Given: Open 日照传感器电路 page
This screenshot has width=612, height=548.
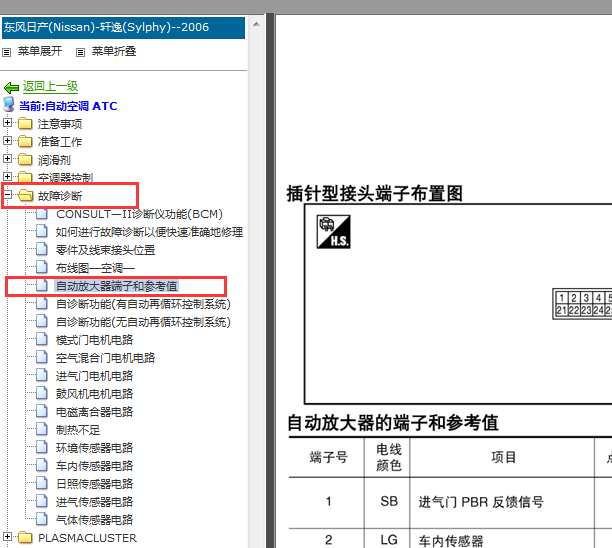Looking at the screenshot, I should [x=94, y=483].
